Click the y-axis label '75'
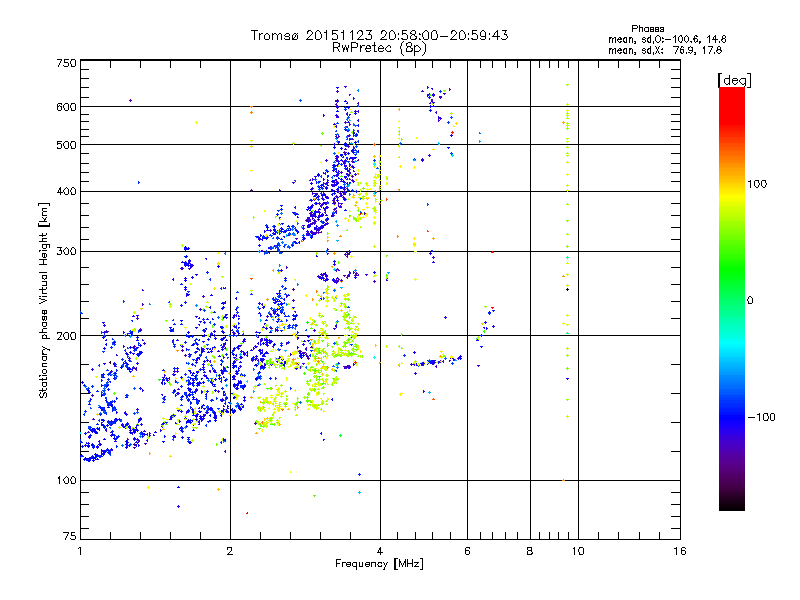 pyautogui.click(x=70, y=536)
